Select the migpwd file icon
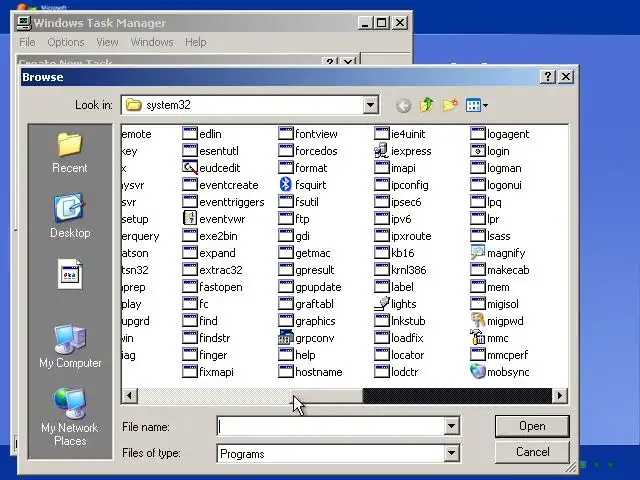 click(x=478, y=321)
